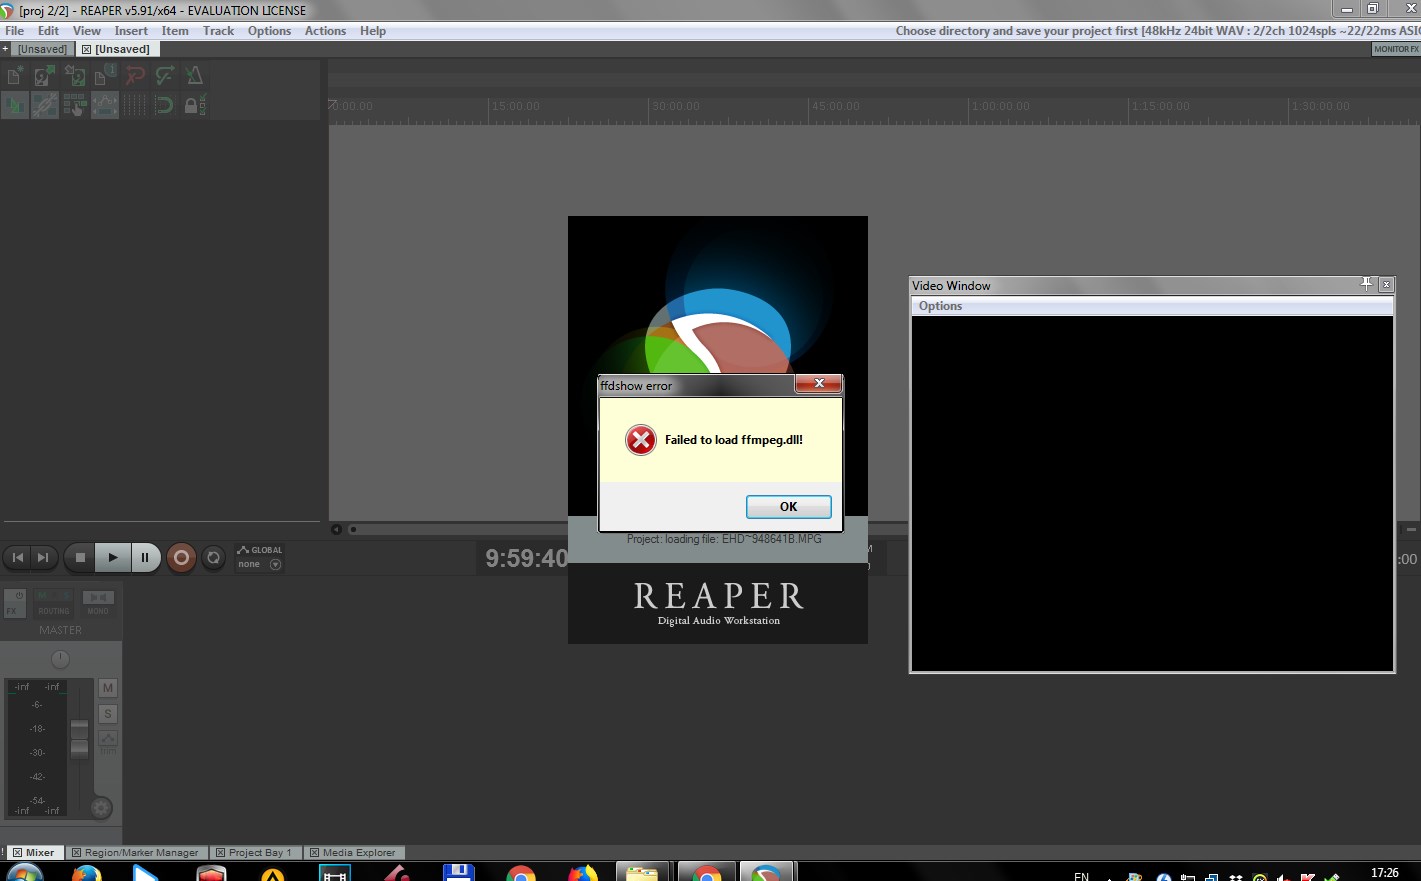Open the Edit menu
1421x881 pixels.
[x=48, y=31]
